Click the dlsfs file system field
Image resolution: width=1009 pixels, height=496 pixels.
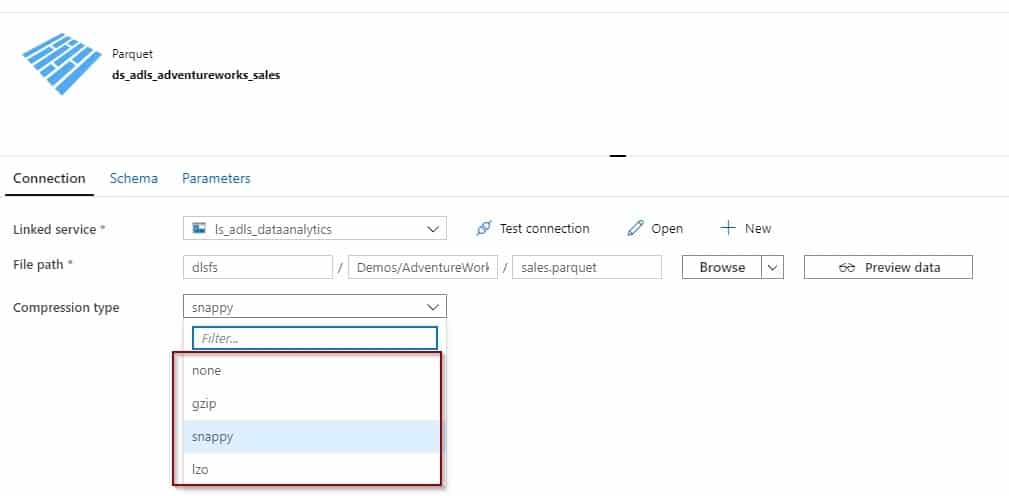point(258,268)
